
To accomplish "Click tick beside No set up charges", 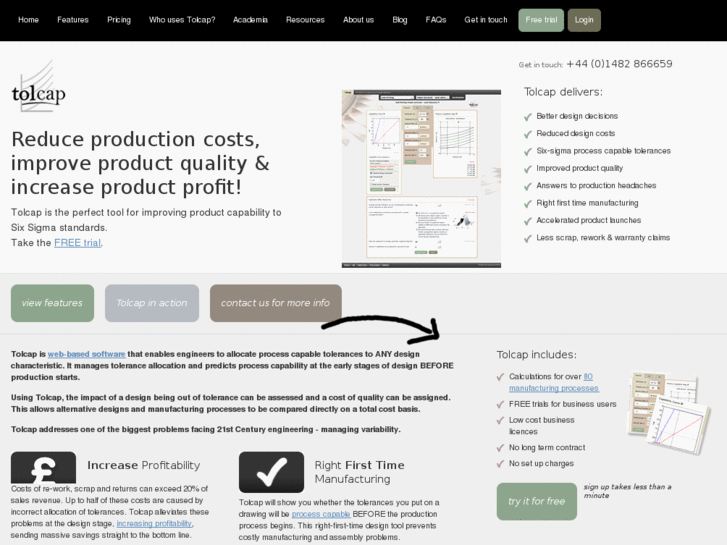I will click(500, 464).
